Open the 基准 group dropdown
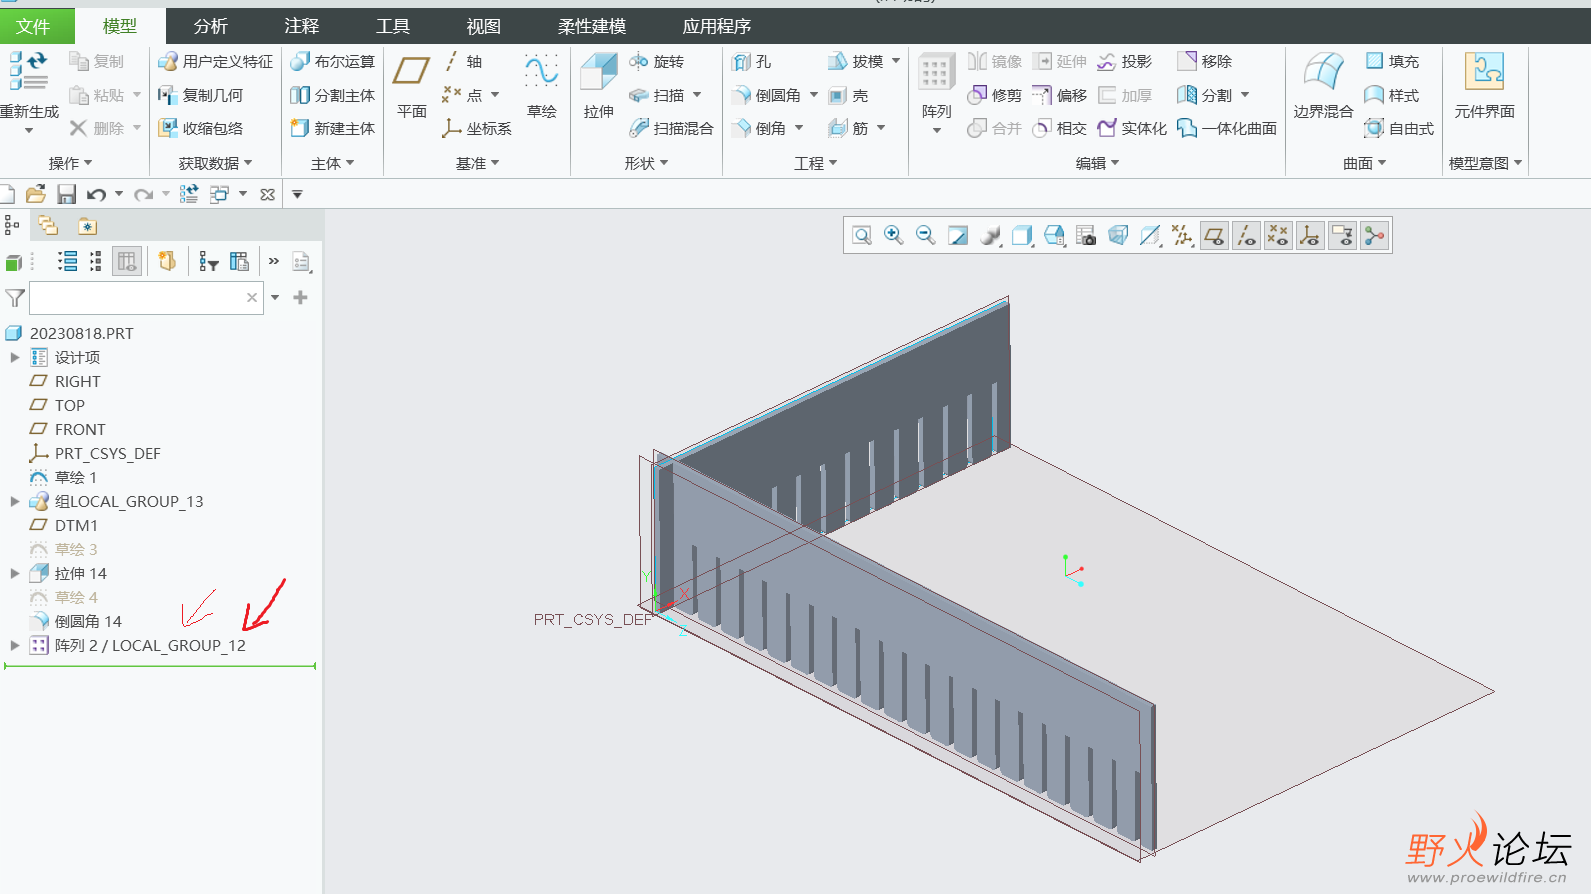This screenshot has height=894, width=1591. (477, 163)
